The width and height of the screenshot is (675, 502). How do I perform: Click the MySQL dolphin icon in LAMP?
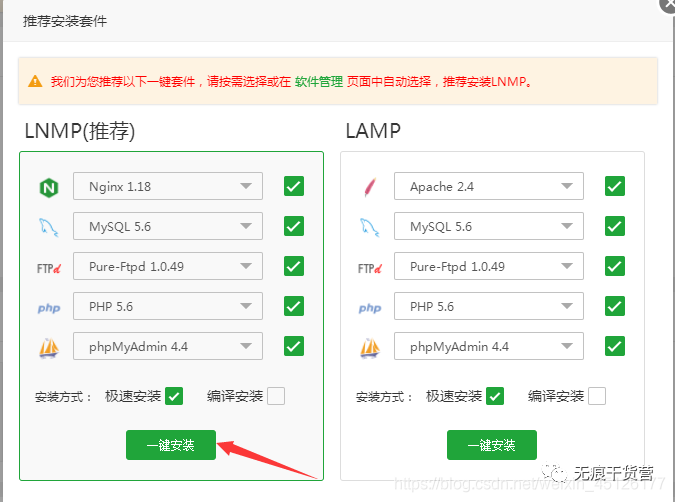click(x=370, y=227)
